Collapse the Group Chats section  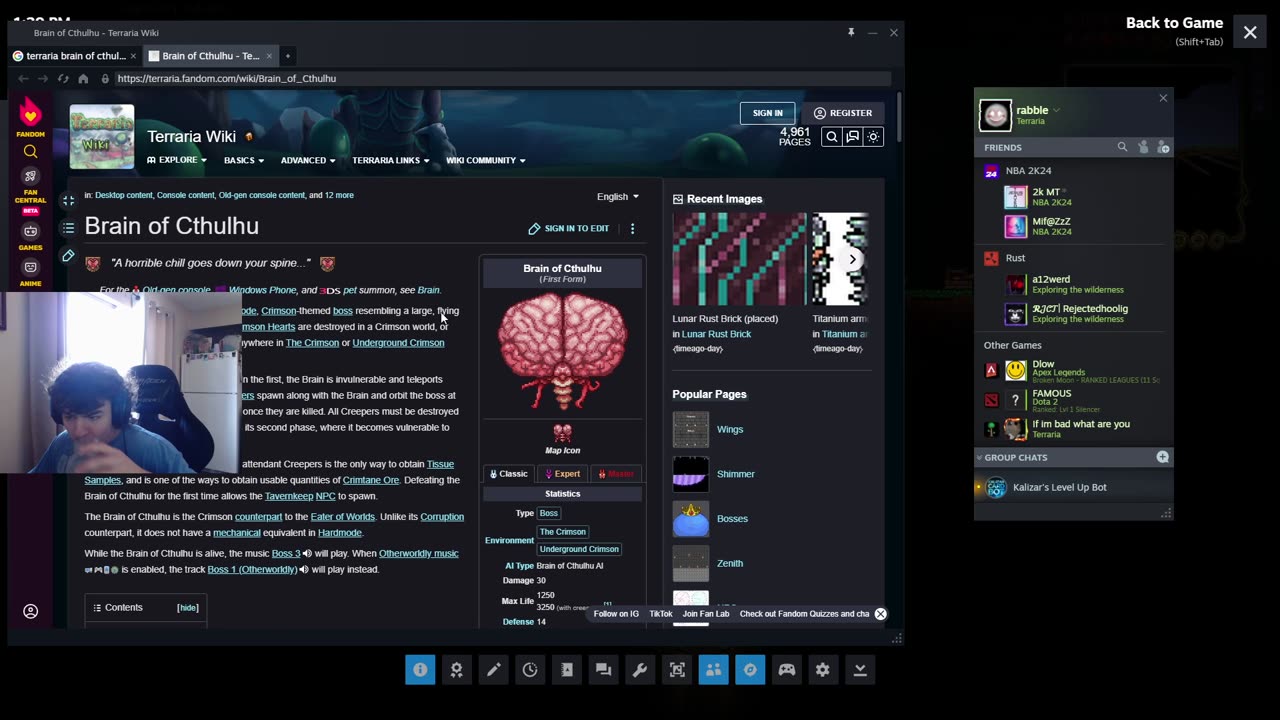pos(980,457)
